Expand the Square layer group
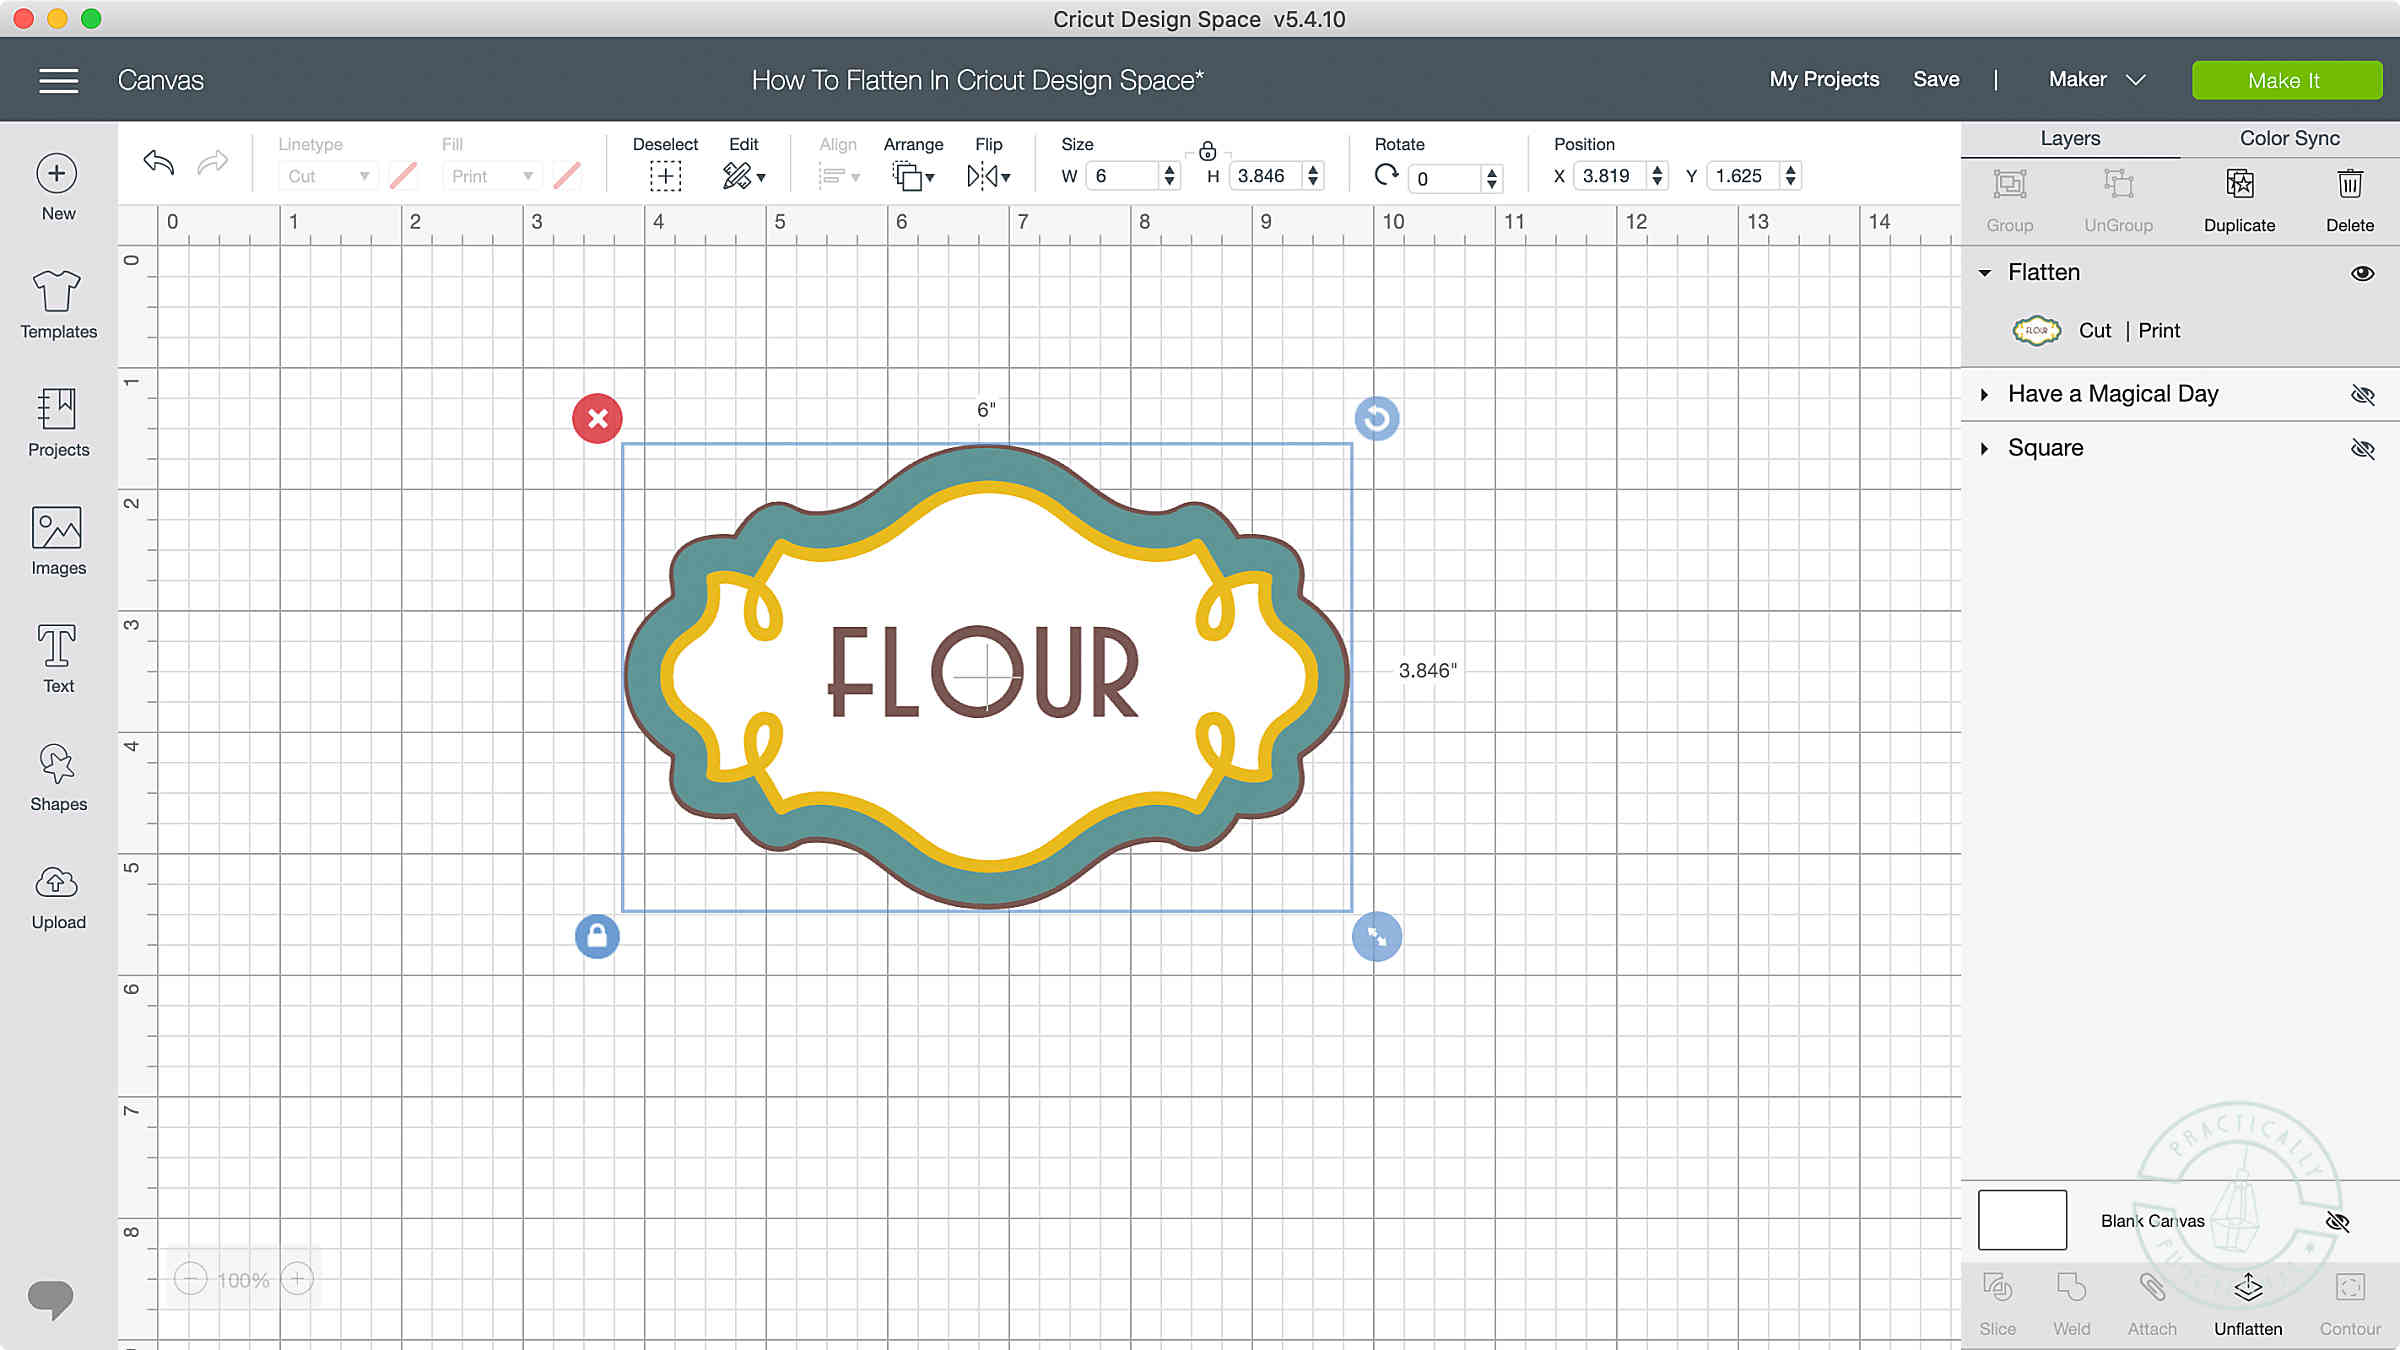 (x=1985, y=449)
